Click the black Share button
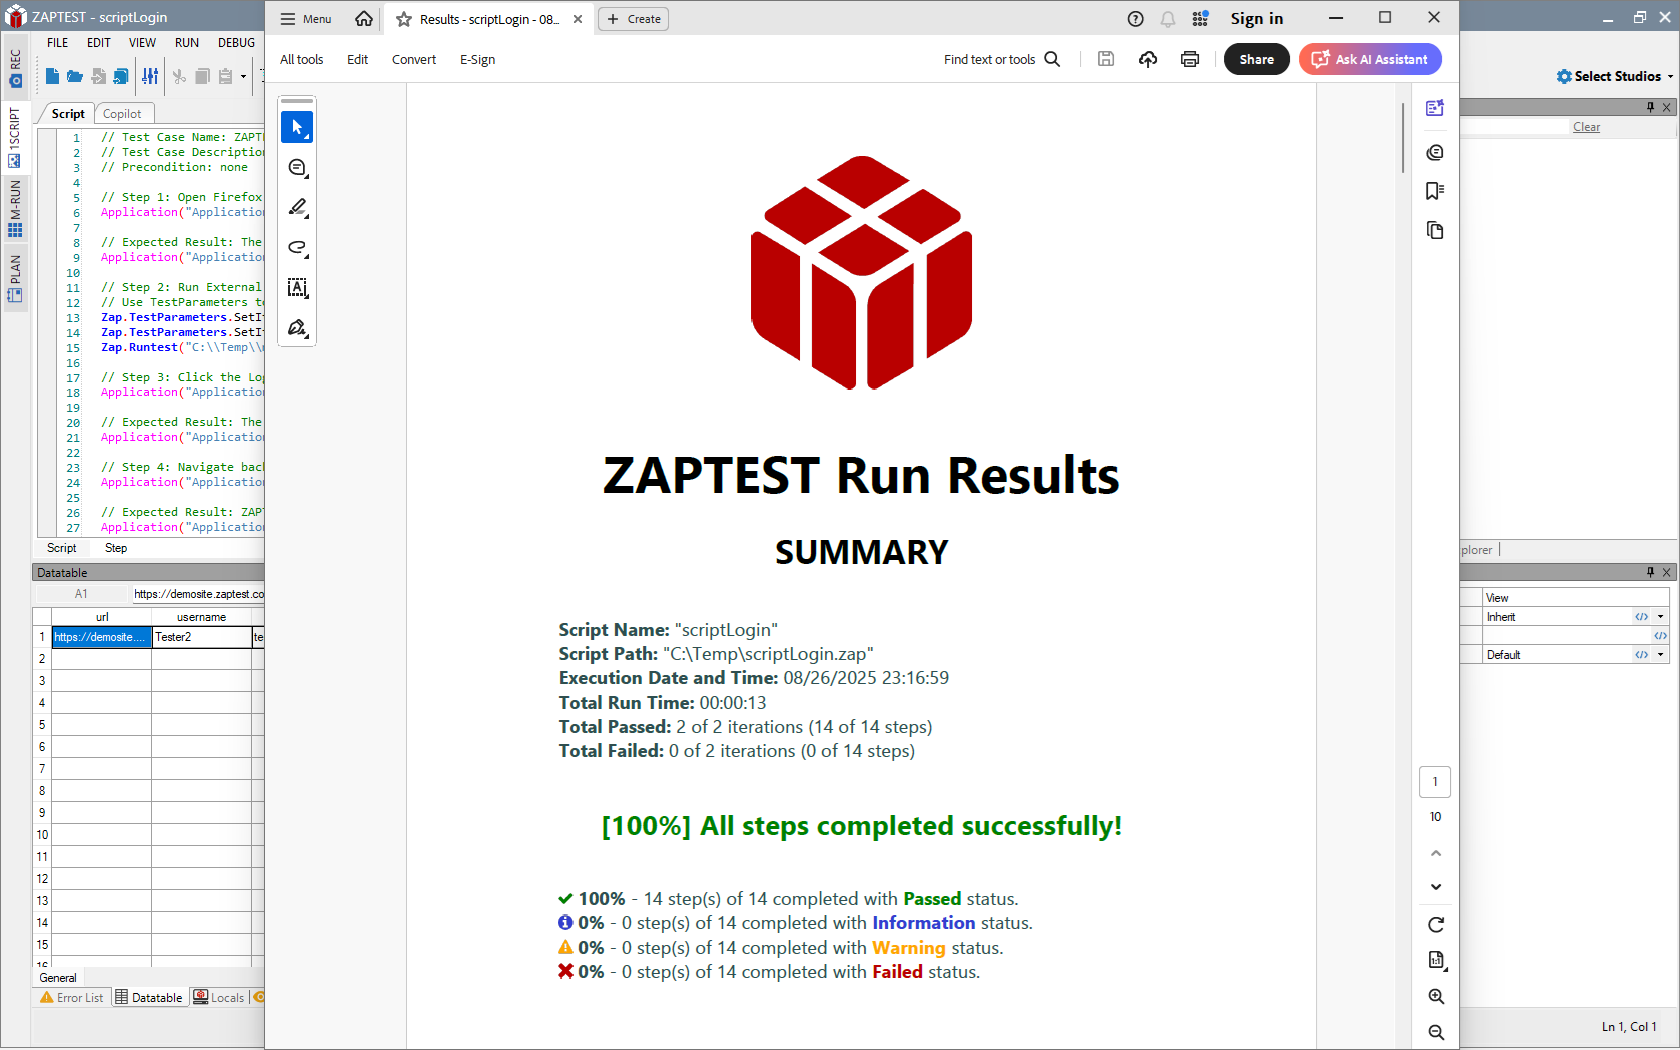1680x1050 pixels. pyautogui.click(x=1257, y=59)
